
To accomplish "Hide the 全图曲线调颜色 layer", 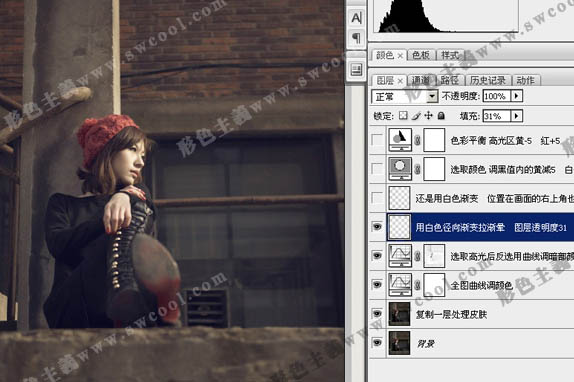I will (377, 284).
